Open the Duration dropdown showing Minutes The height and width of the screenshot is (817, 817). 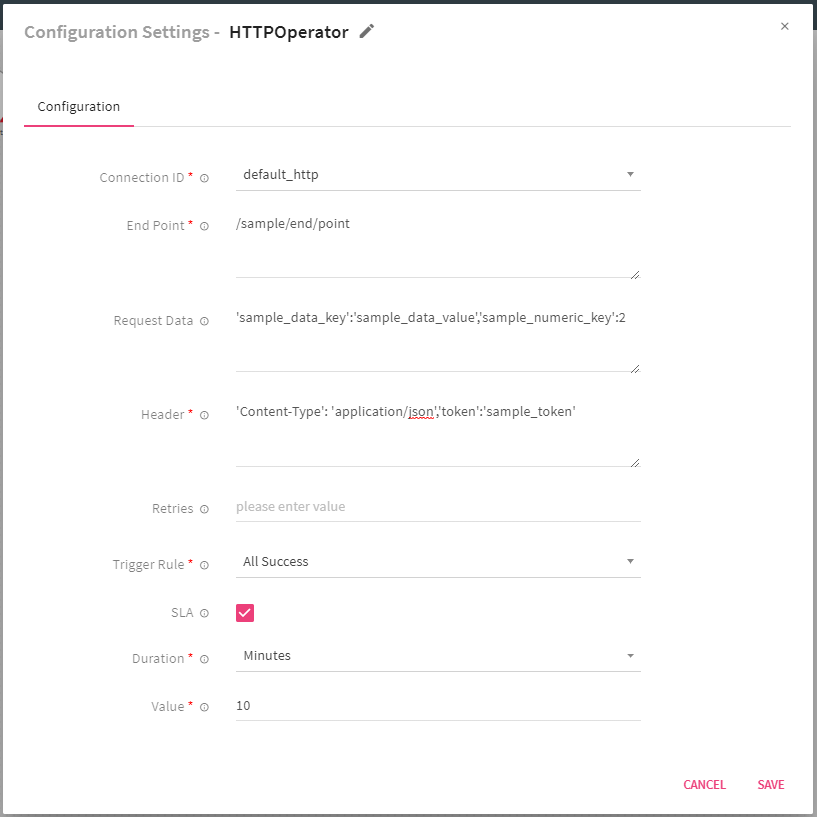tap(630, 655)
